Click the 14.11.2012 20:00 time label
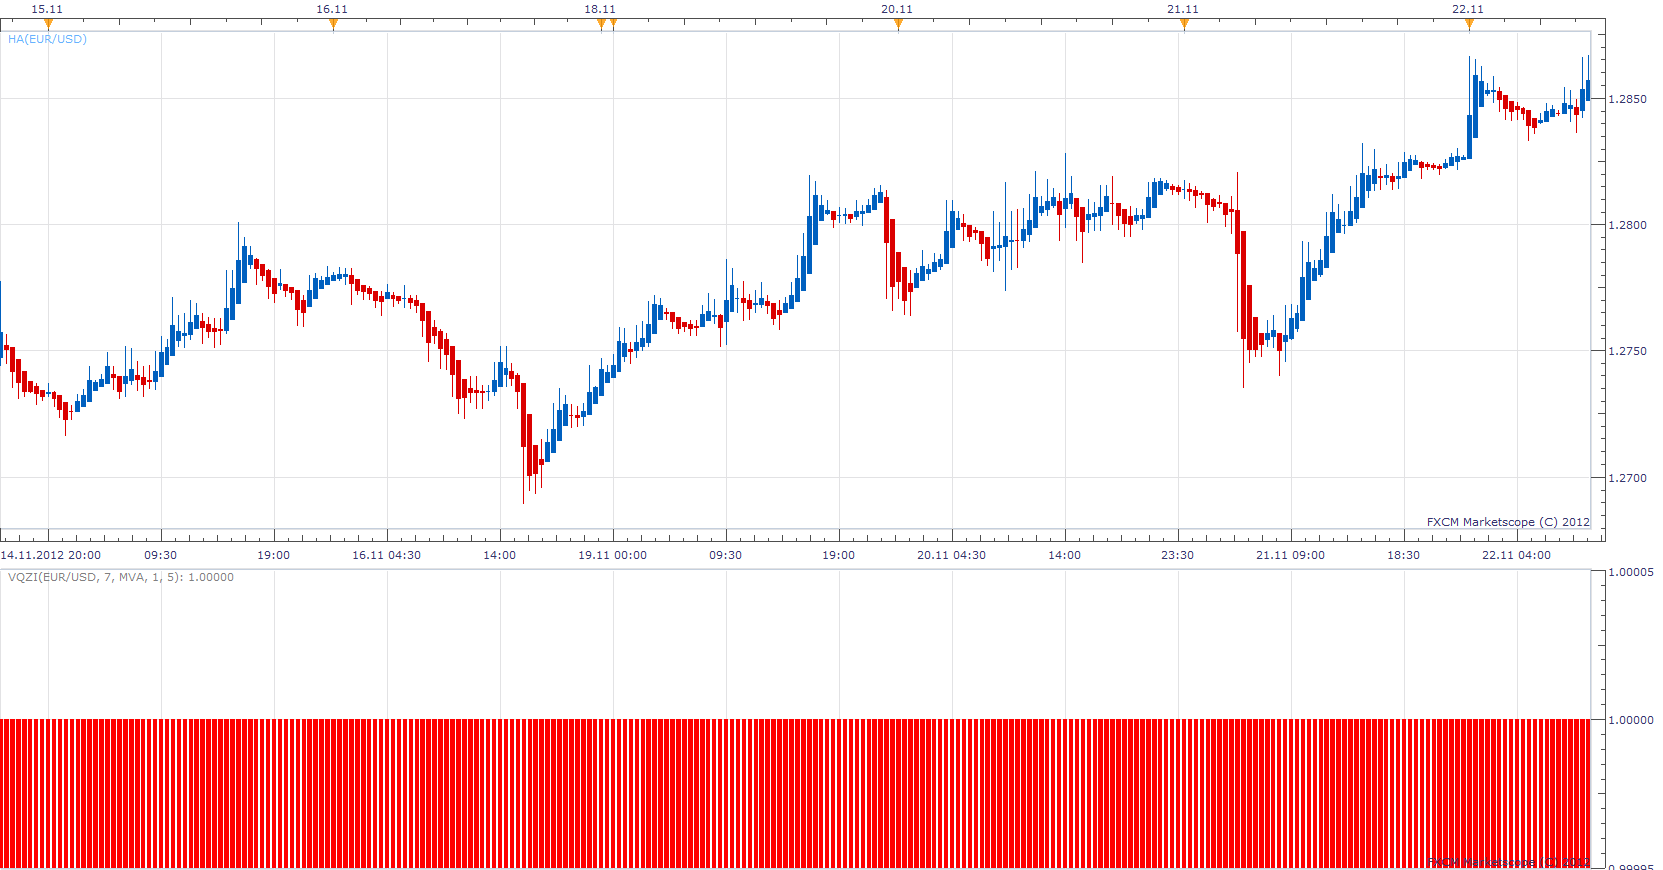The image size is (1663, 870). pos(51,555)
